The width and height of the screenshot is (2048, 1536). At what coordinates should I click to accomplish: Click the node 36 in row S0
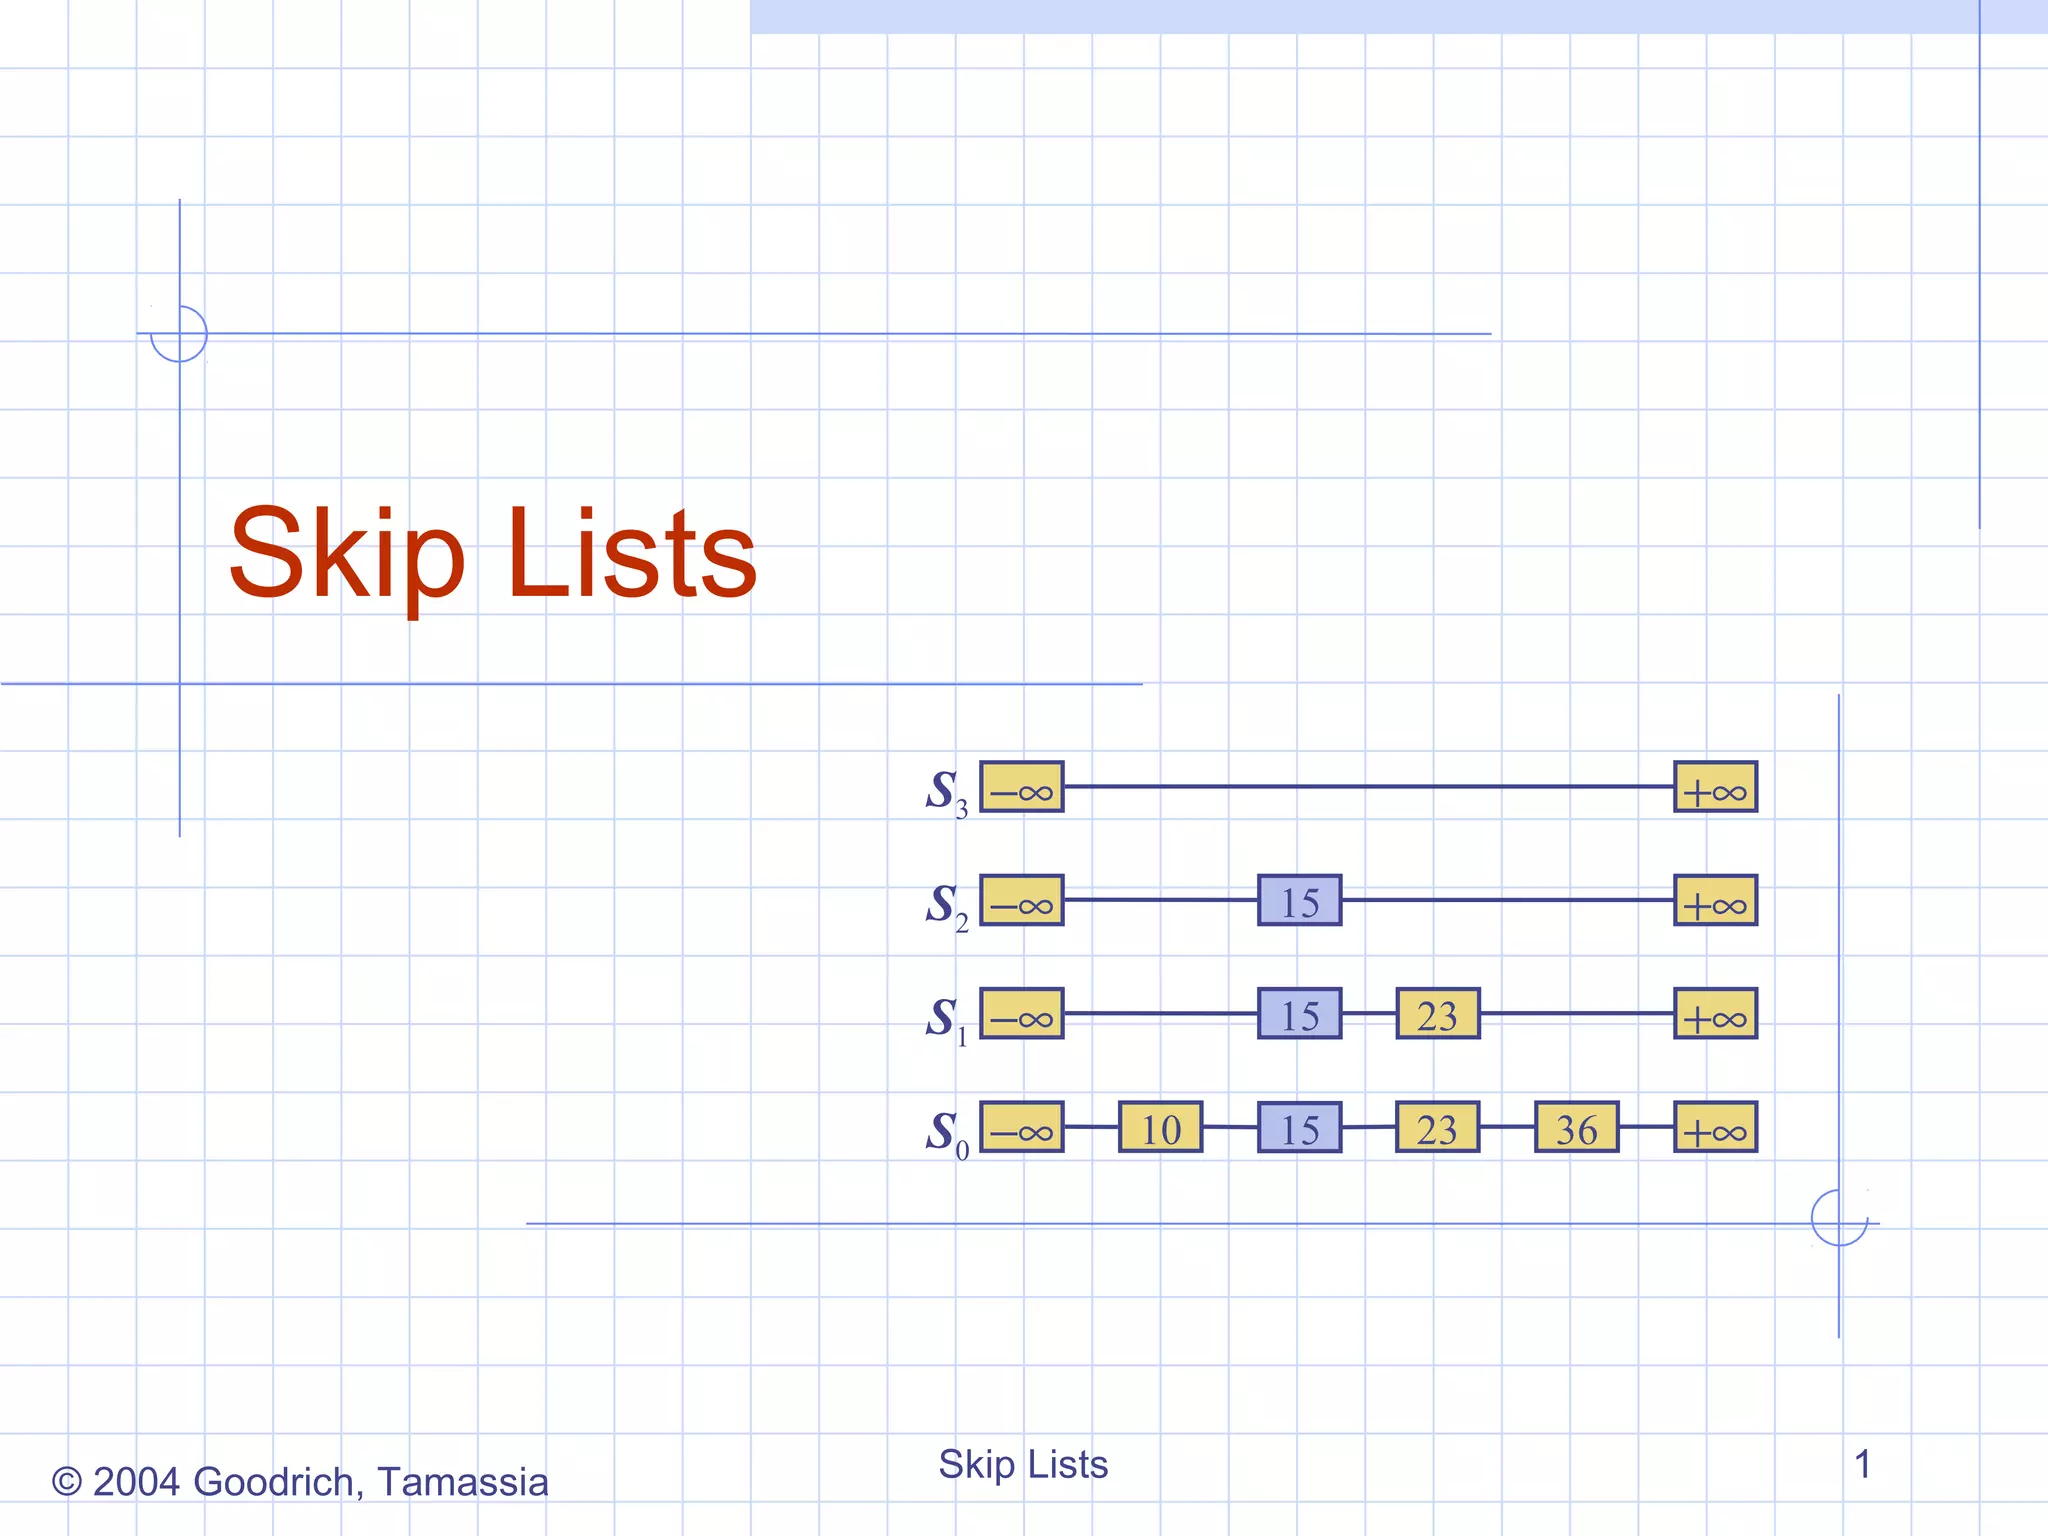coord(1576,1128)
